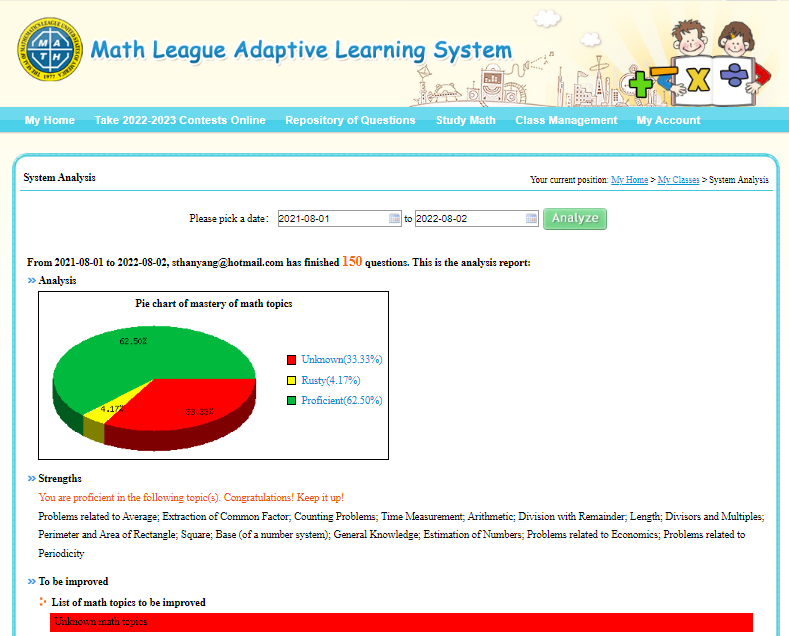This screenshot has width=789, height=636.
Task: Click the System Analysis page heading
Action: (59, 178)
